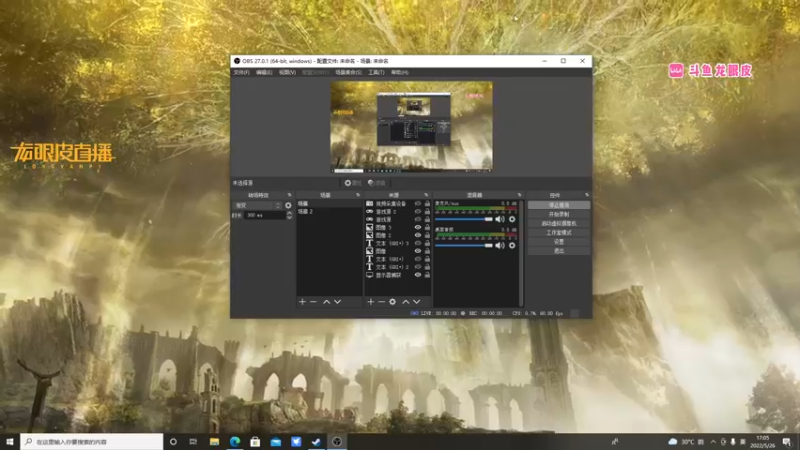Open the 渐变 transition type dropdown

pos(258,206)
